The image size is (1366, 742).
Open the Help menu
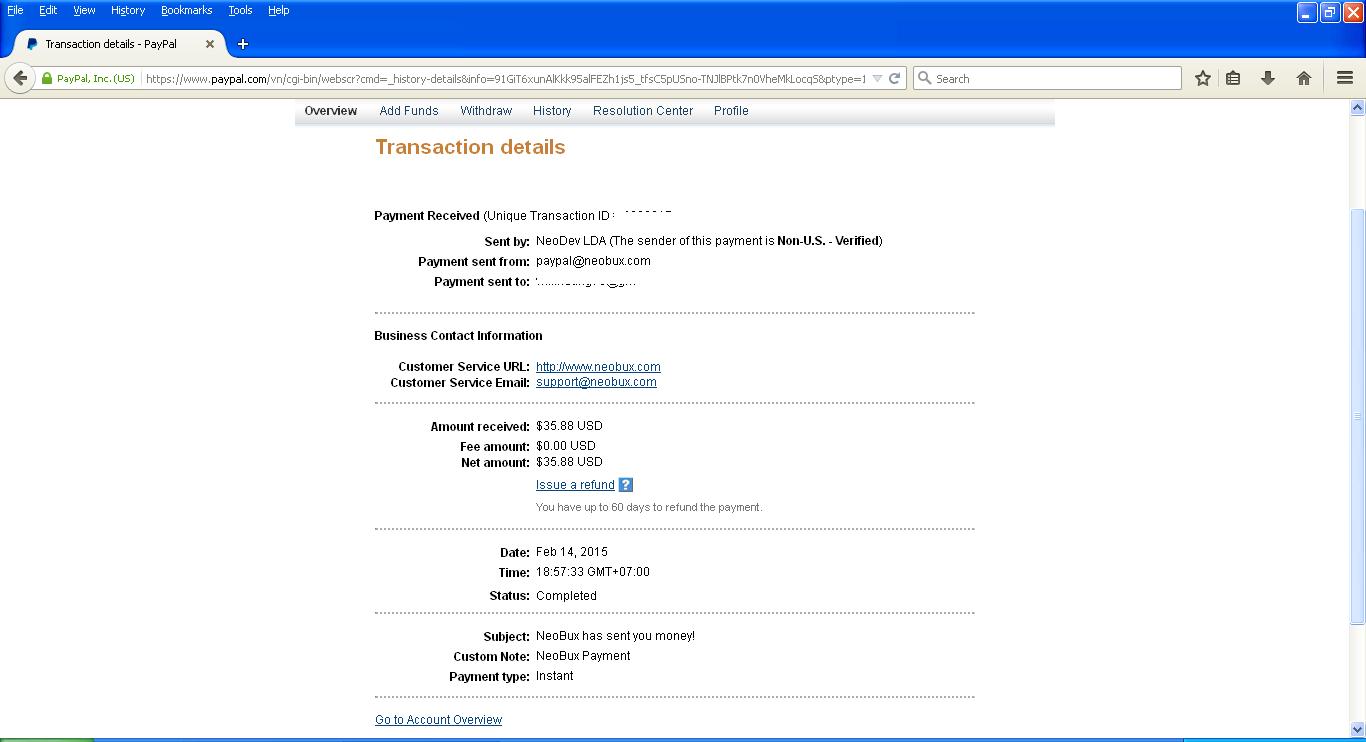point(279,10)
